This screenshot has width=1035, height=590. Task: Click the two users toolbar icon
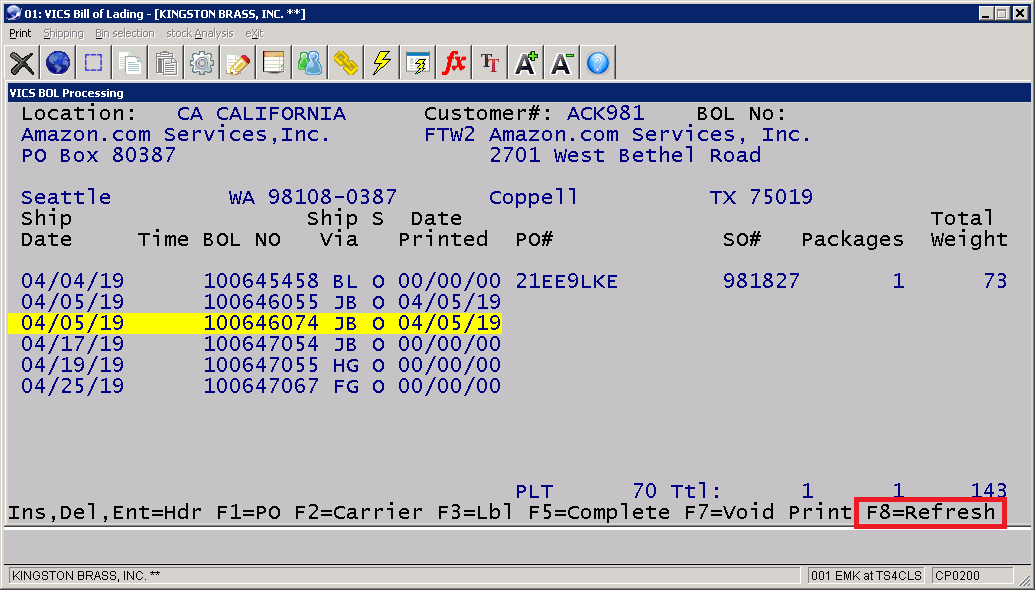[x=310, y=63]
